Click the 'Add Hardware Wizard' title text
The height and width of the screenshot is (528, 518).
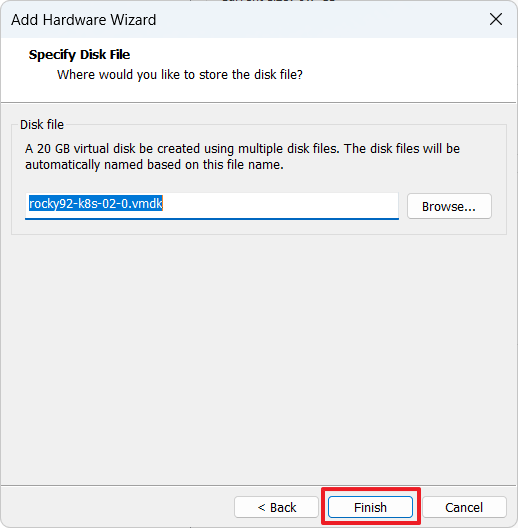coord(84,20)
